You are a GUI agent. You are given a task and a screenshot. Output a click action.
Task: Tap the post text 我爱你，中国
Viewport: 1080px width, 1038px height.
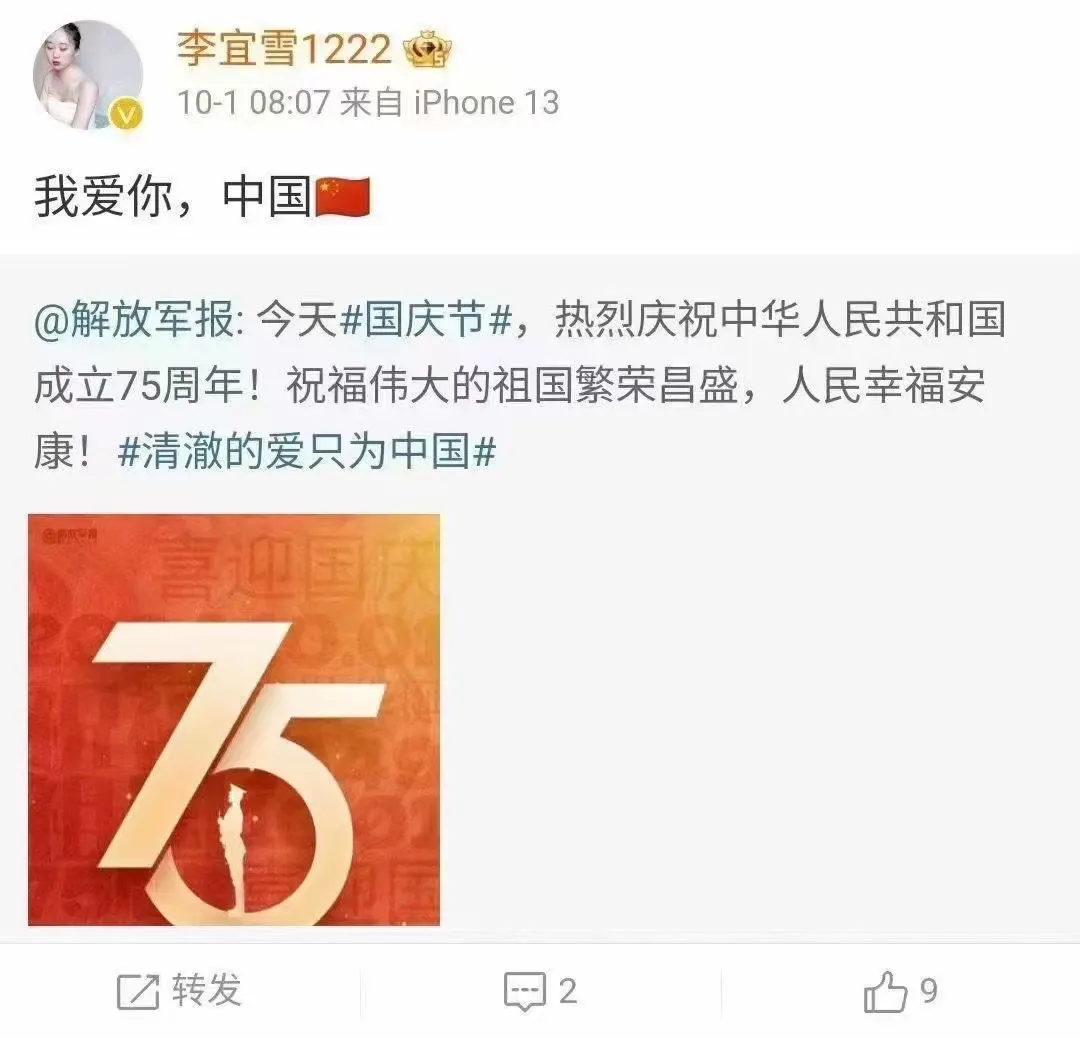pos(172,197)
